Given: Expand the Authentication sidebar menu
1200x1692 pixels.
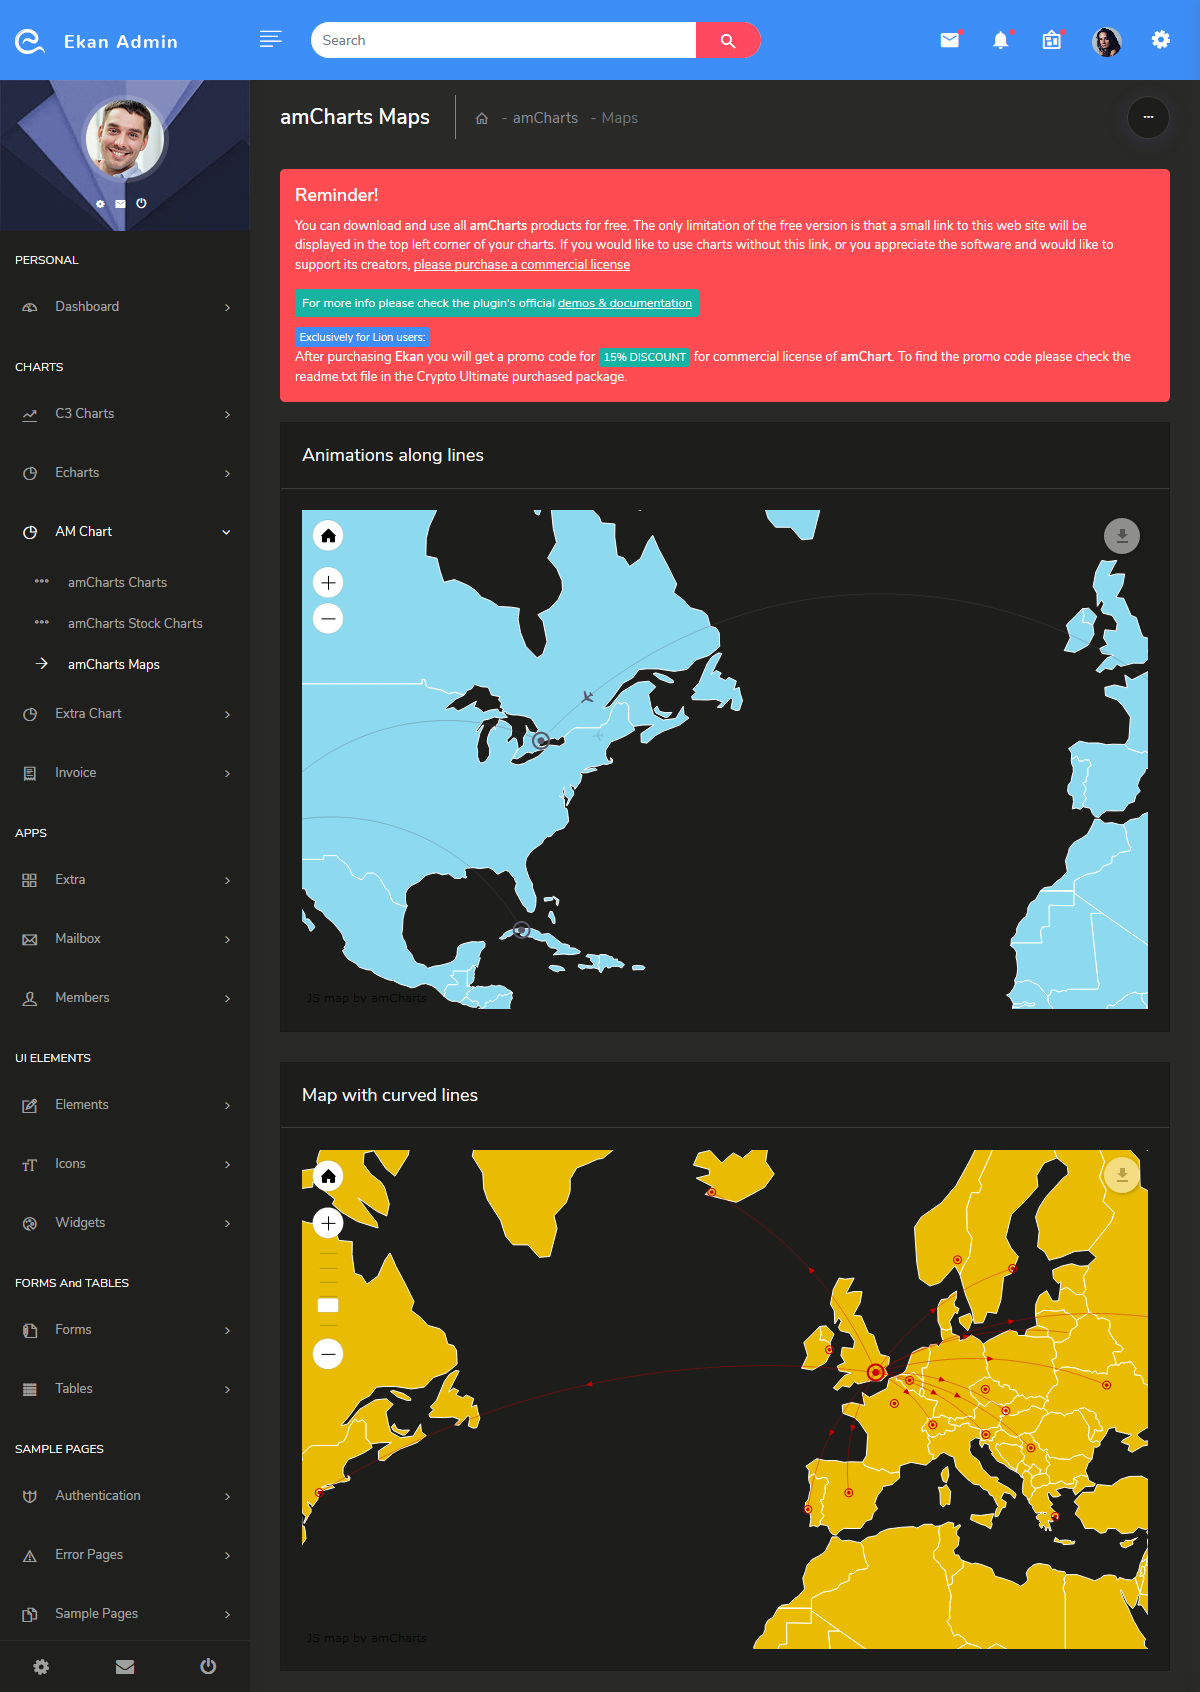Looking at the screenshot, I should (x=125, y=1496).
